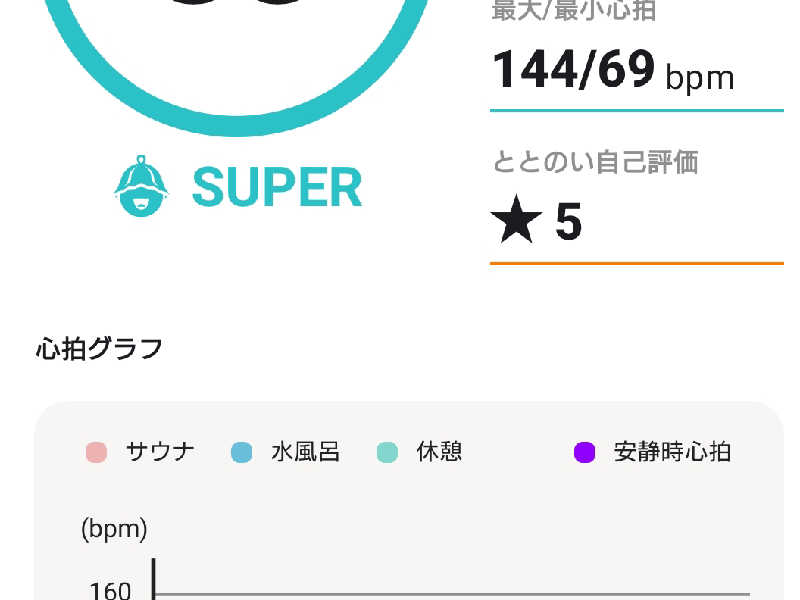800x600 pixels.
Task: Select the blue 水風呂 legend dot
Action: [241, 452]
